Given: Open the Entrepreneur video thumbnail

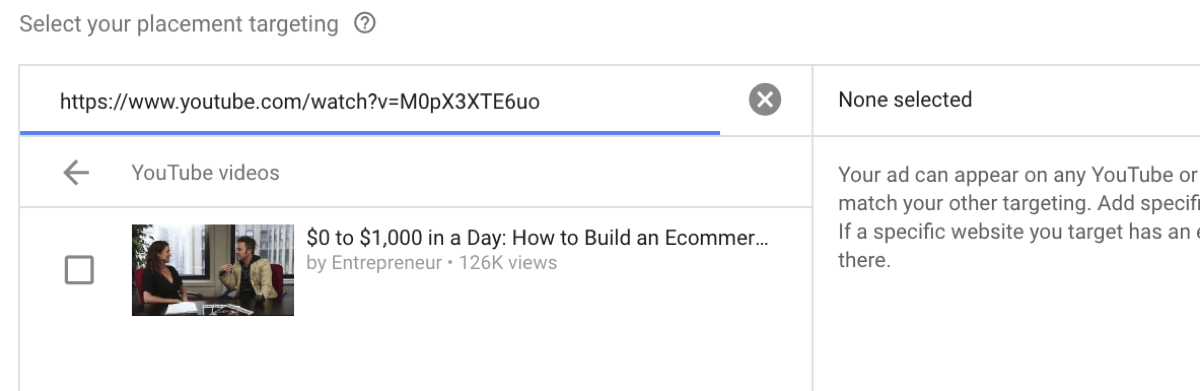Looking at the screenshot, I should coord(213,270).
